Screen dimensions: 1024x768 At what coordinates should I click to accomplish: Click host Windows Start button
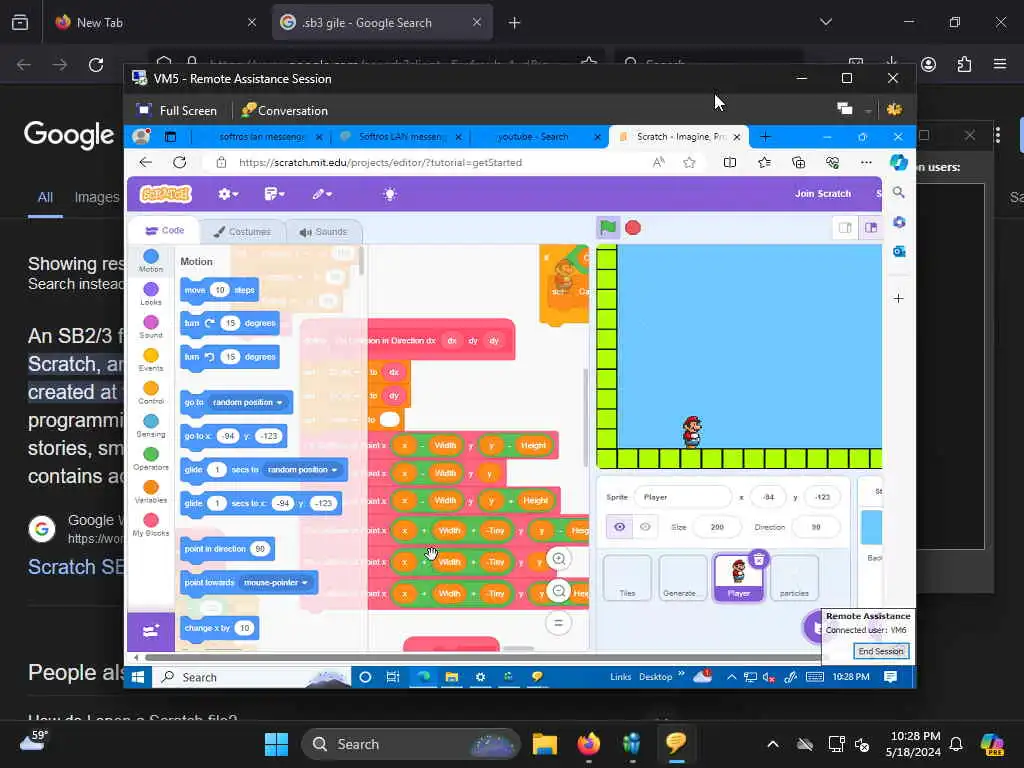click(276, 744)
